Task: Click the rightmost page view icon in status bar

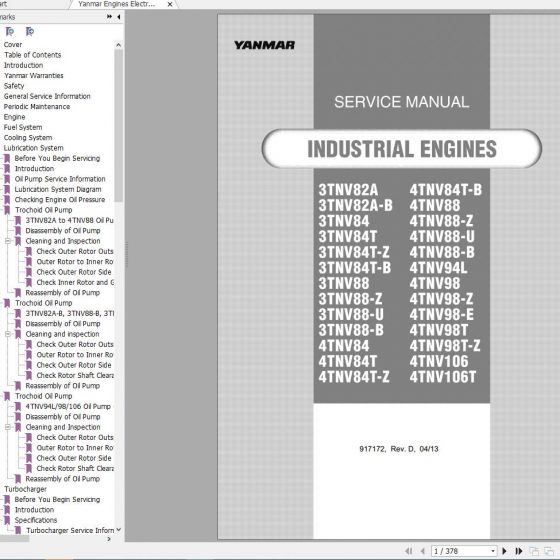Action: (x=549, y=551)
